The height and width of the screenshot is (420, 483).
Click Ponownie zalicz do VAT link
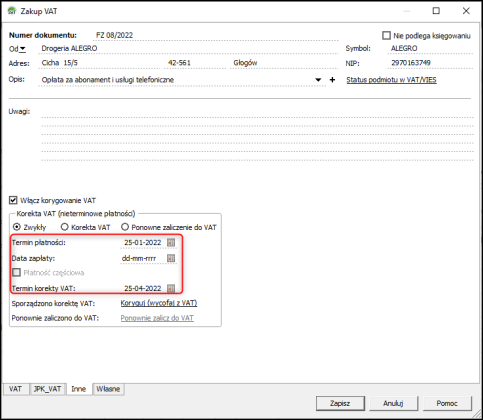(157, 318)
